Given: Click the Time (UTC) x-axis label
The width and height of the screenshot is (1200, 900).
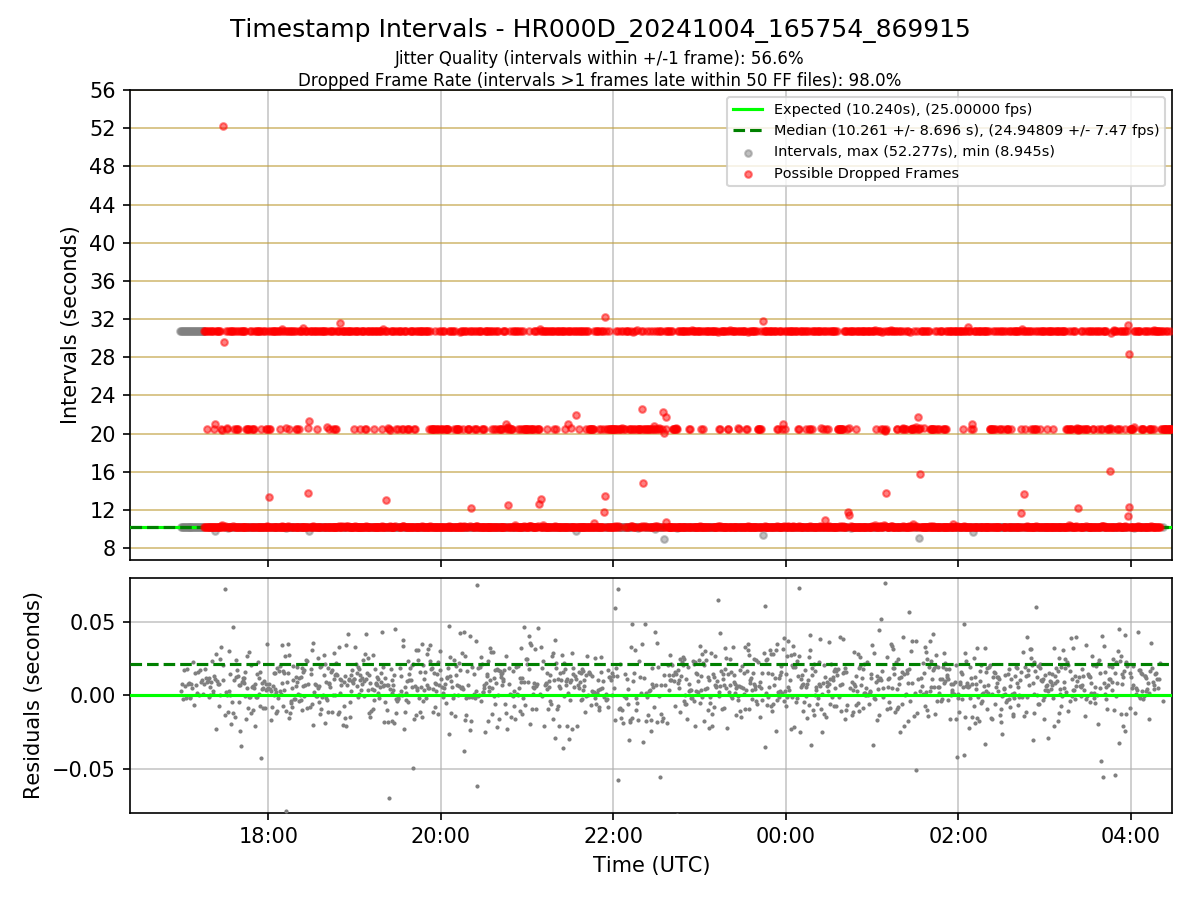Looking at the screenshot, I should point(651,865).
